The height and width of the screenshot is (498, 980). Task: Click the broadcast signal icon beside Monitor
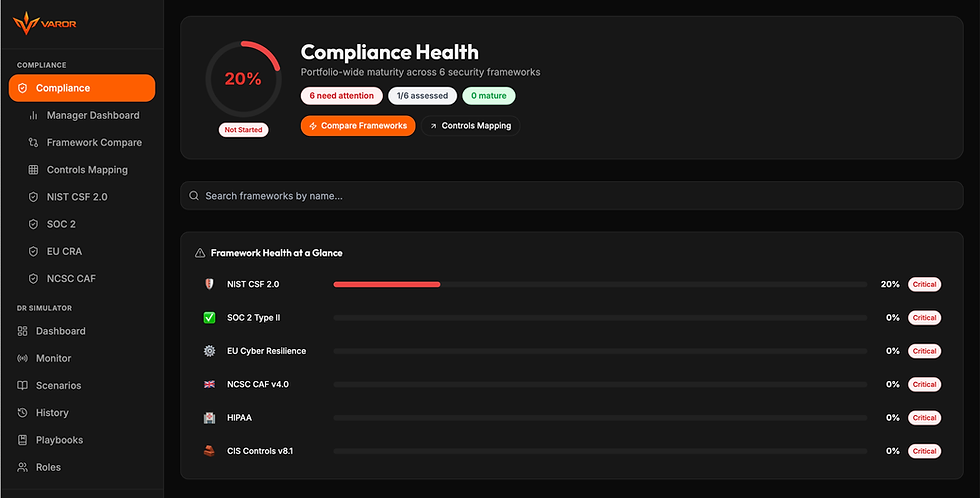point(22,359)
